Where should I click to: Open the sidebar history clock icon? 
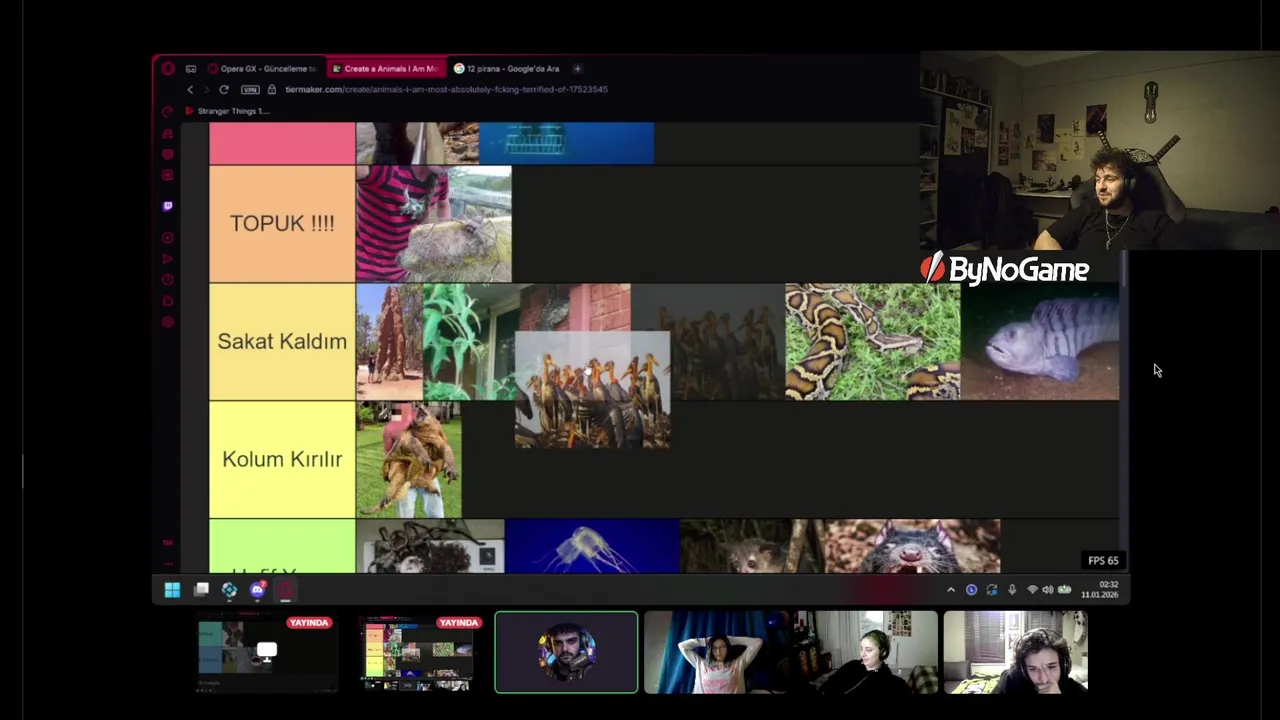167,280
